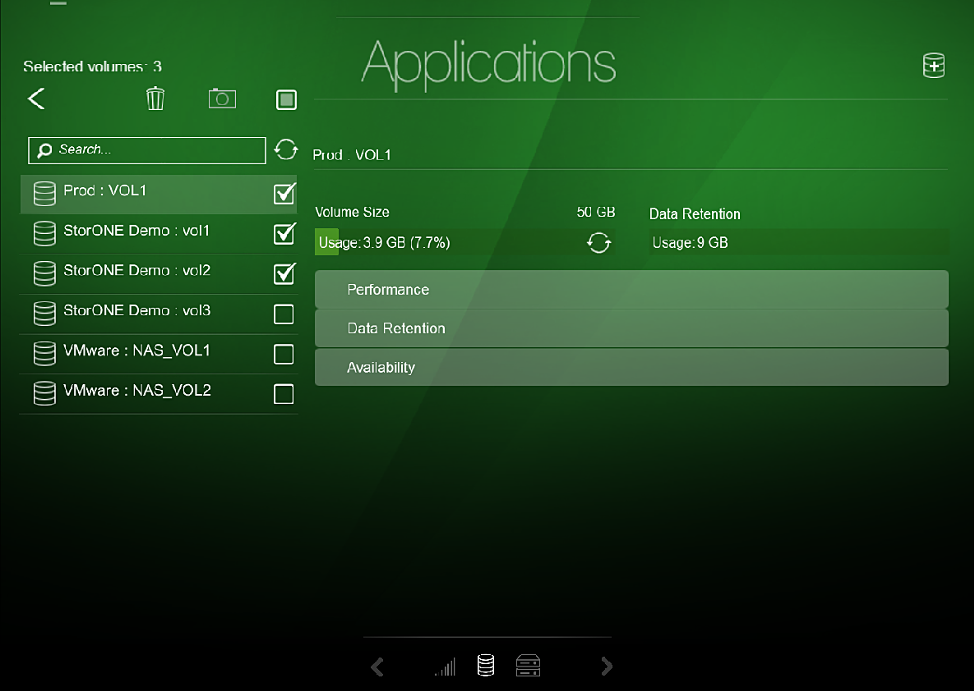Click the database icon in bottom navigation
974x691 pixels.
coord(486,666)
